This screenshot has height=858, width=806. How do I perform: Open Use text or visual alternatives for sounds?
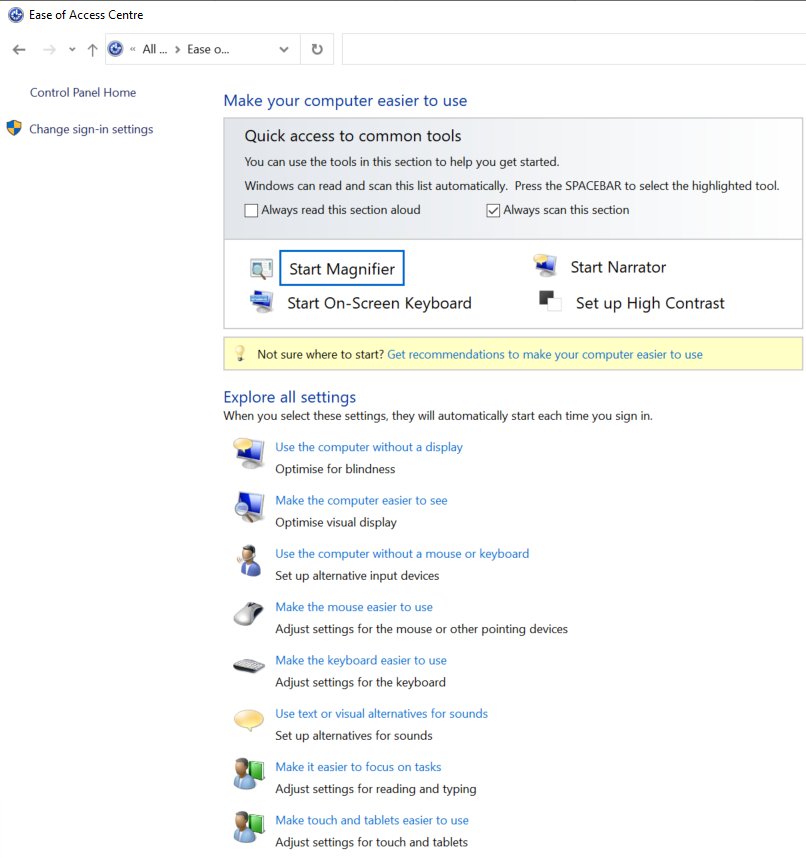[381, 714]
